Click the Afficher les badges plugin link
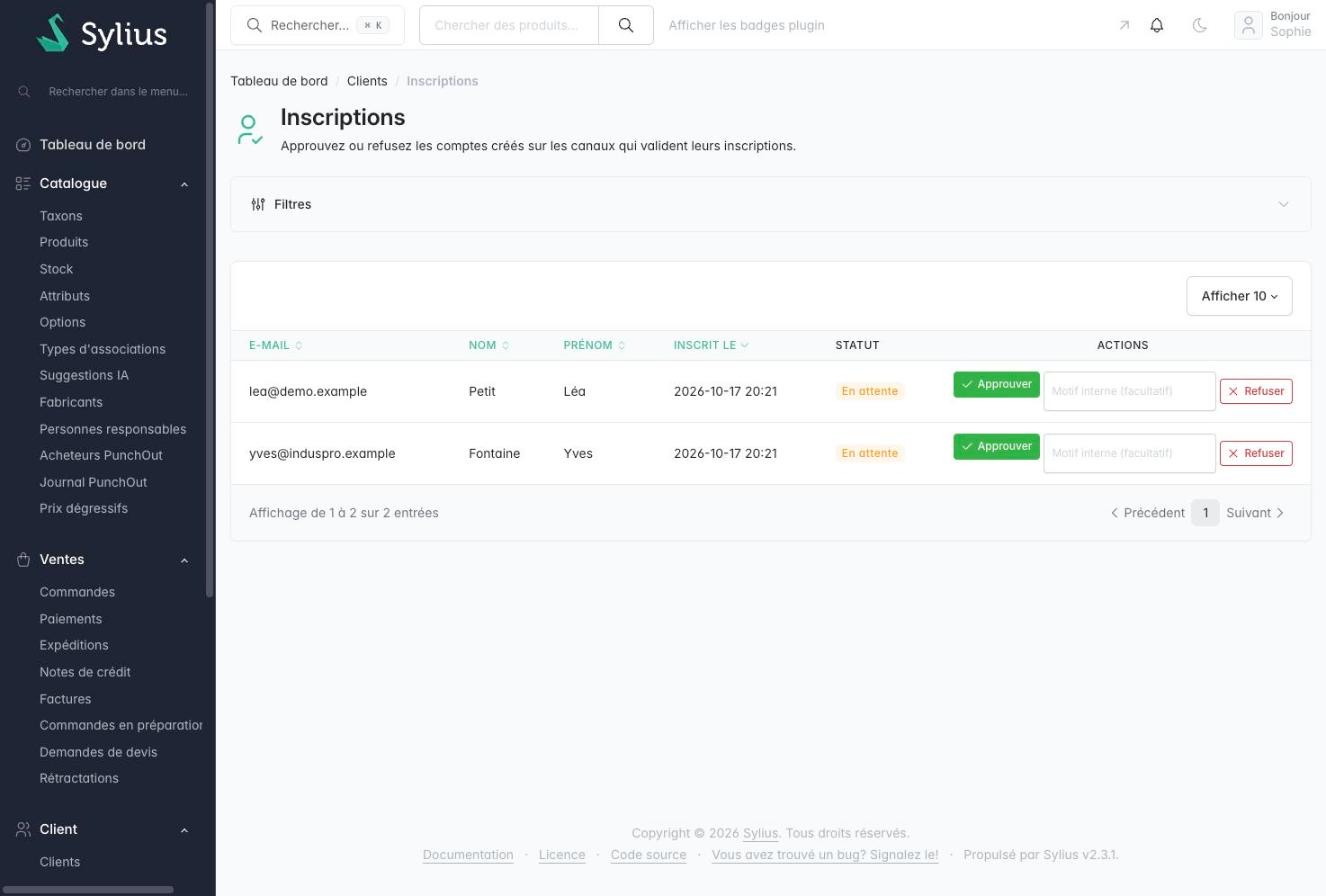 click(x=746, y=25)
